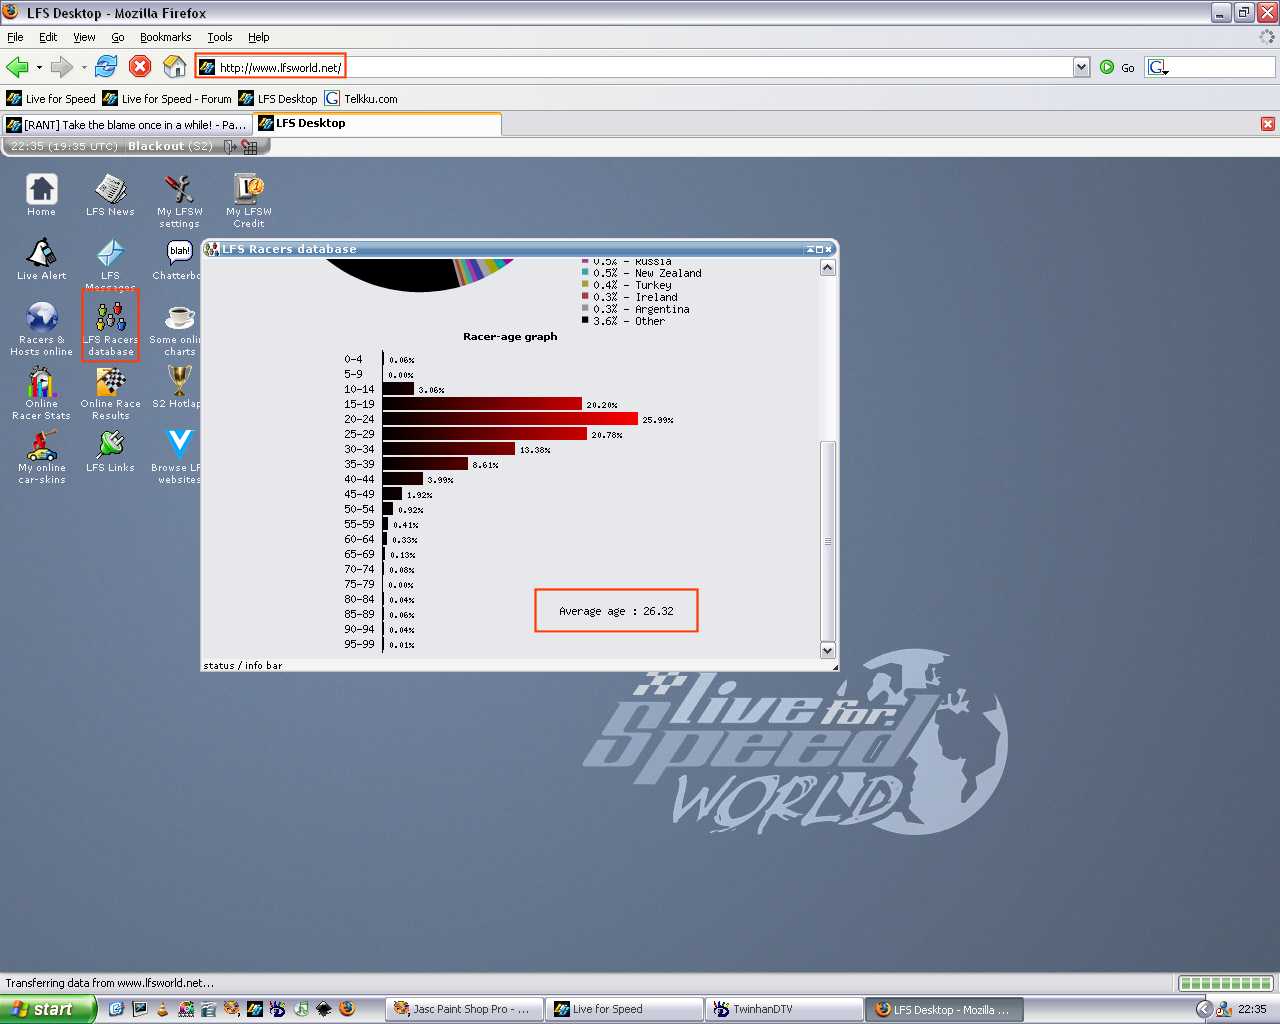Open My online car-skins icon

(41, 456)
